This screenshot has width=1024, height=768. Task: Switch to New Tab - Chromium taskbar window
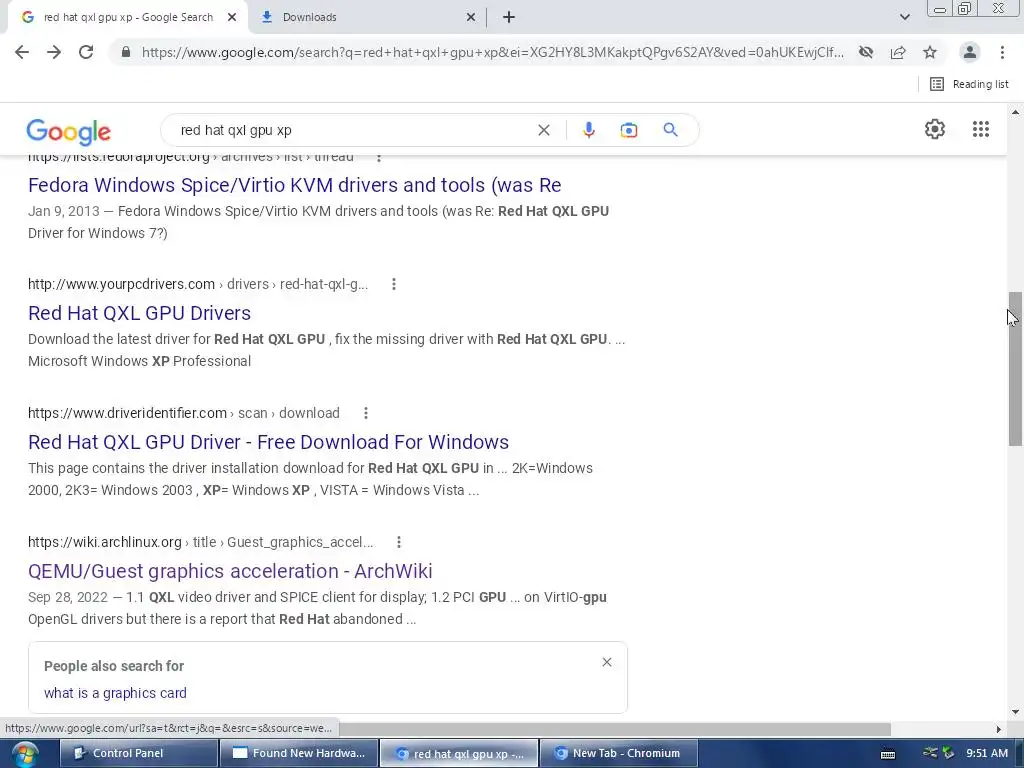[619, 753]
